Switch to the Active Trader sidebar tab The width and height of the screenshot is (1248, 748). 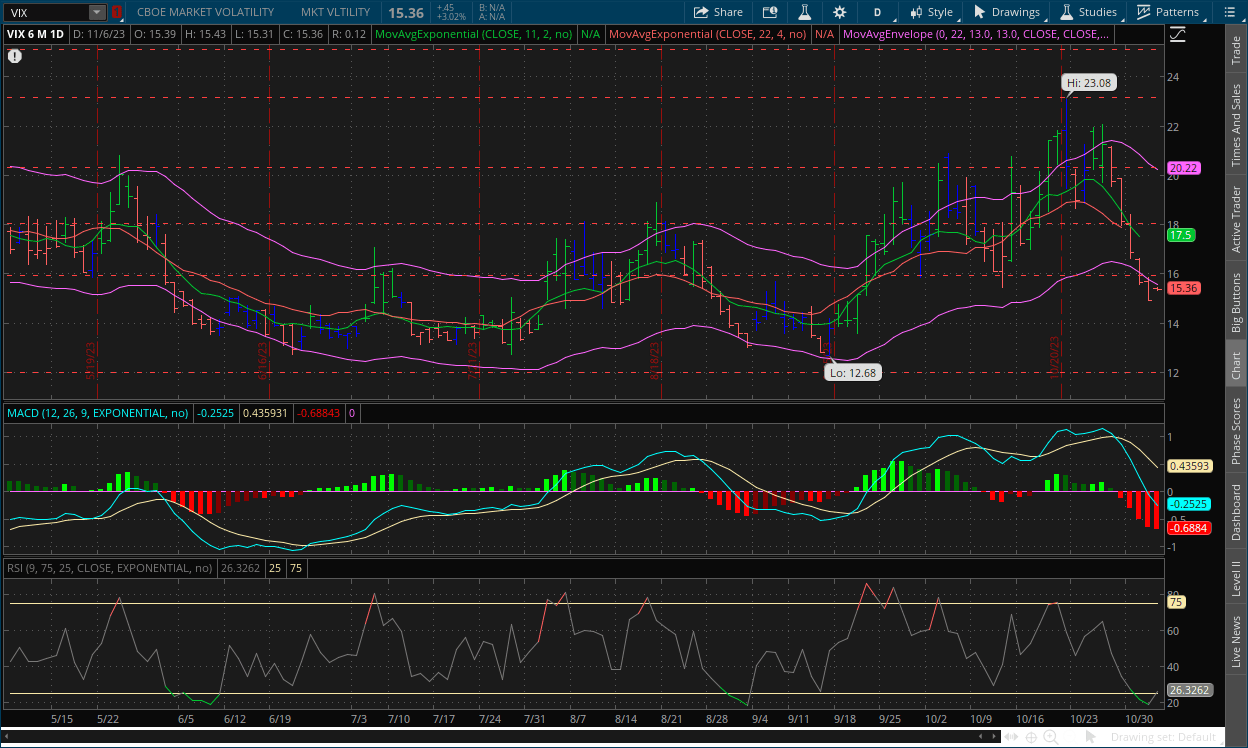tap(1236, 219)
